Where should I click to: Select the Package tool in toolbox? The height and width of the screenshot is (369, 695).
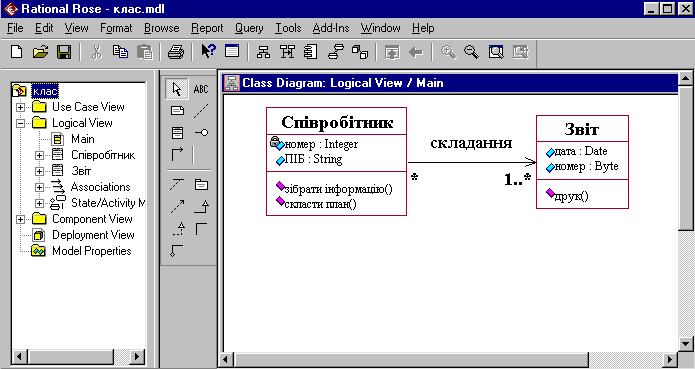(201, 184)
